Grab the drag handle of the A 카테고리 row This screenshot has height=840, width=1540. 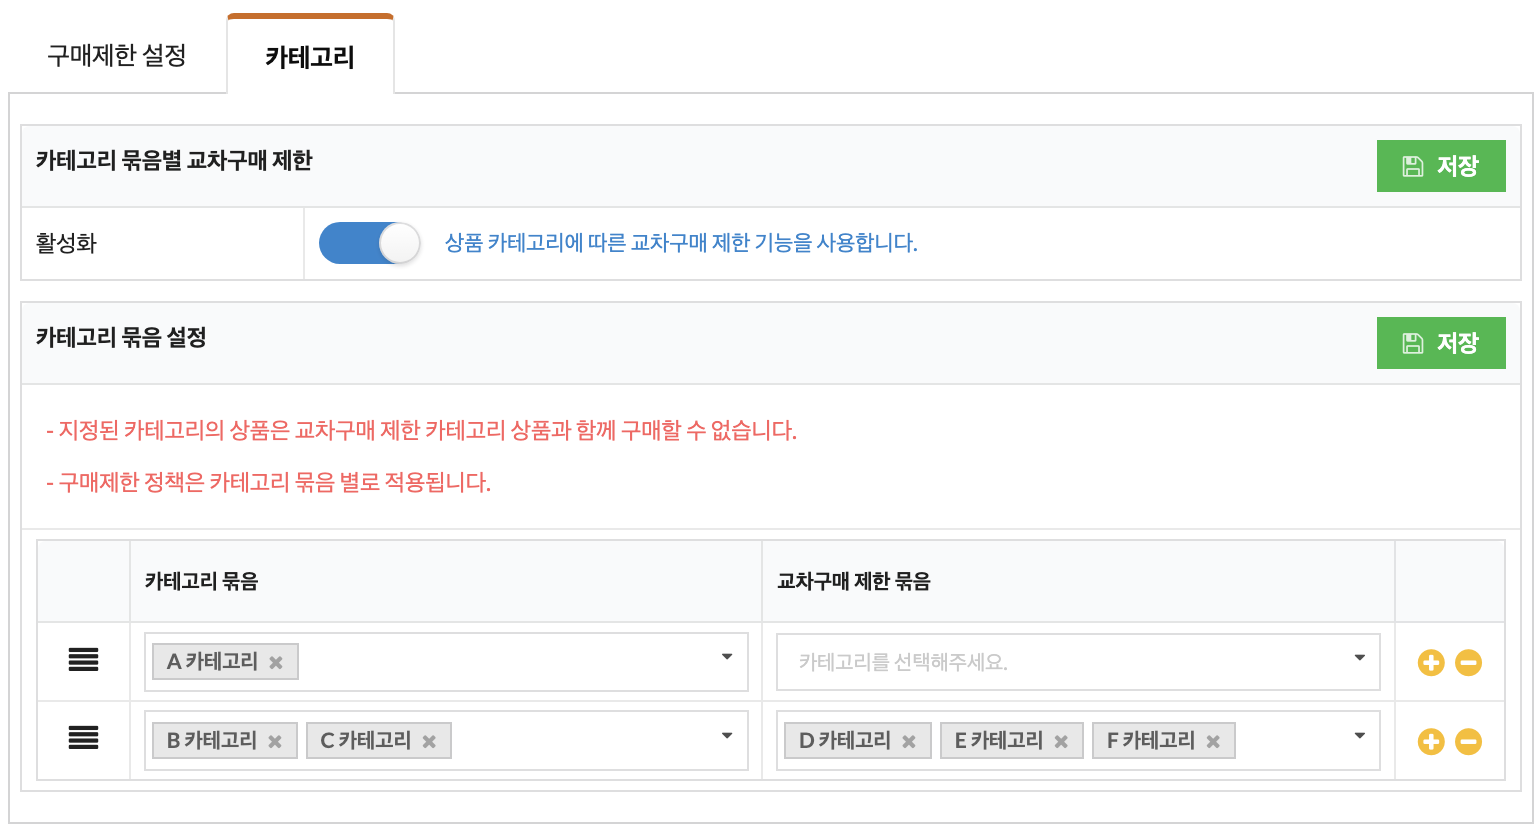(83, 660)
